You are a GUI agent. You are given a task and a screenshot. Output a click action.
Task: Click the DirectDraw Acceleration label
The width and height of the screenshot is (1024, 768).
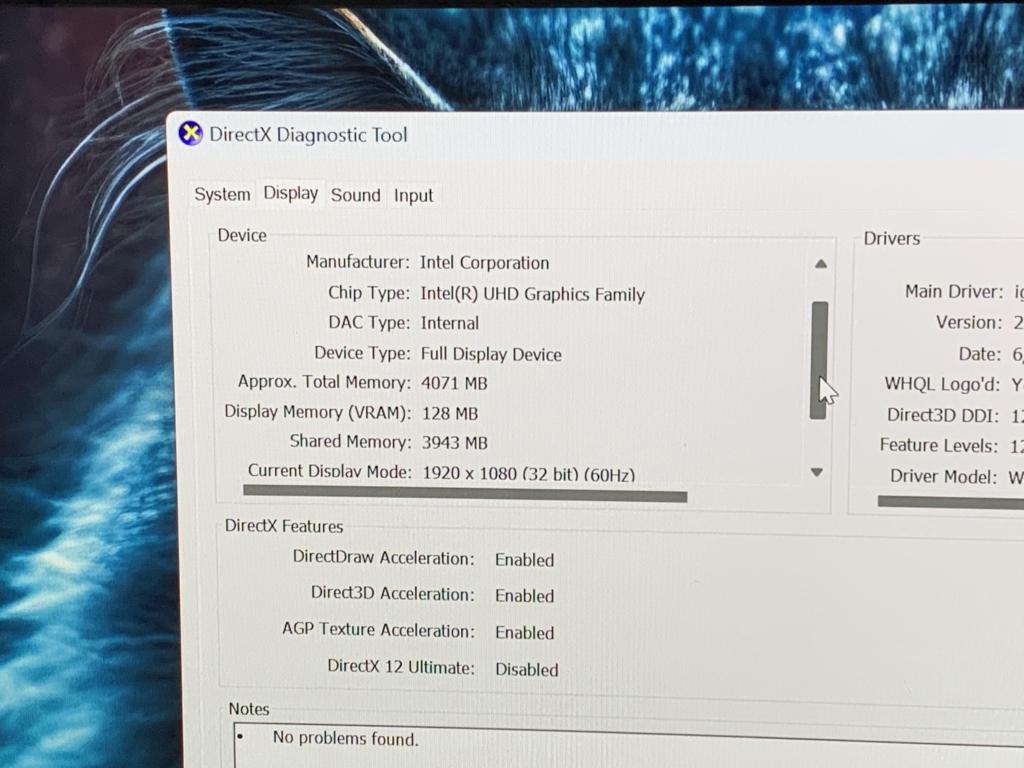384,558
